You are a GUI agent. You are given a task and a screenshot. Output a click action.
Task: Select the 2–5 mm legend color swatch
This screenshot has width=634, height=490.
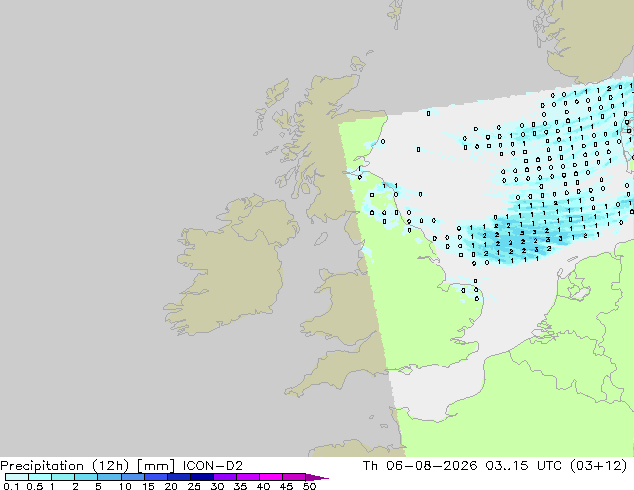[86, 477]
